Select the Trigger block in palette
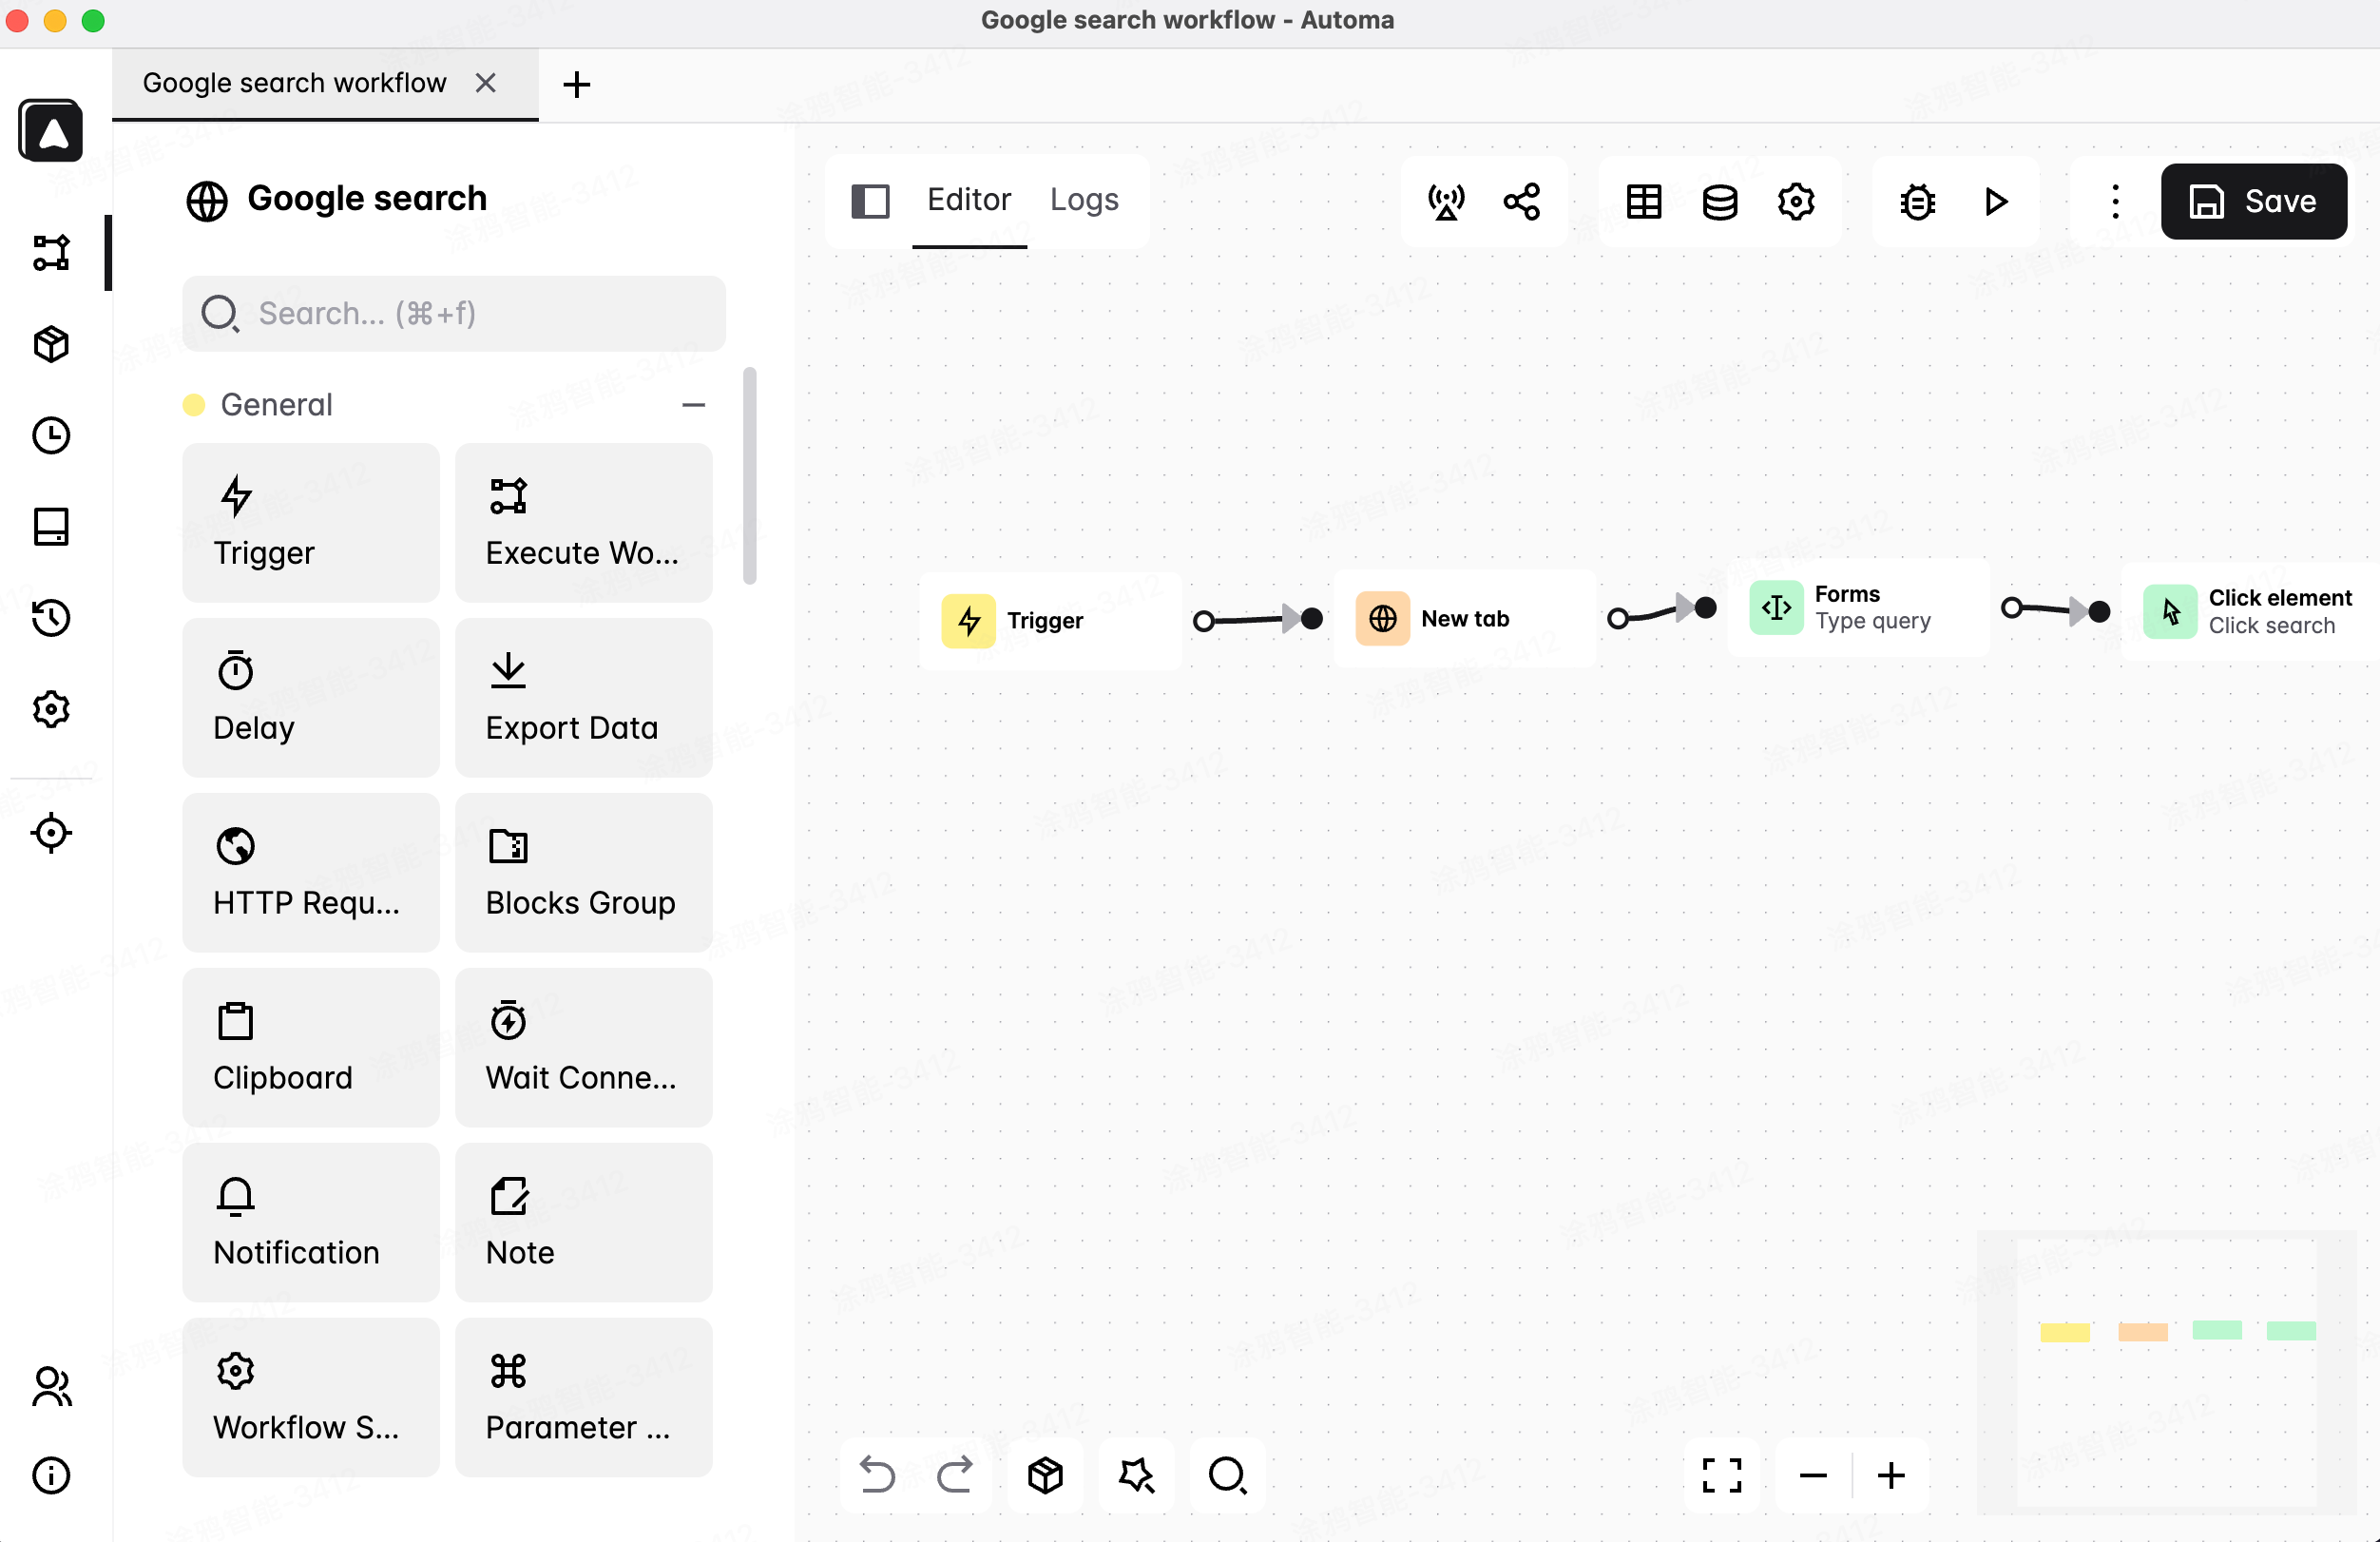 tap(311, 522)
